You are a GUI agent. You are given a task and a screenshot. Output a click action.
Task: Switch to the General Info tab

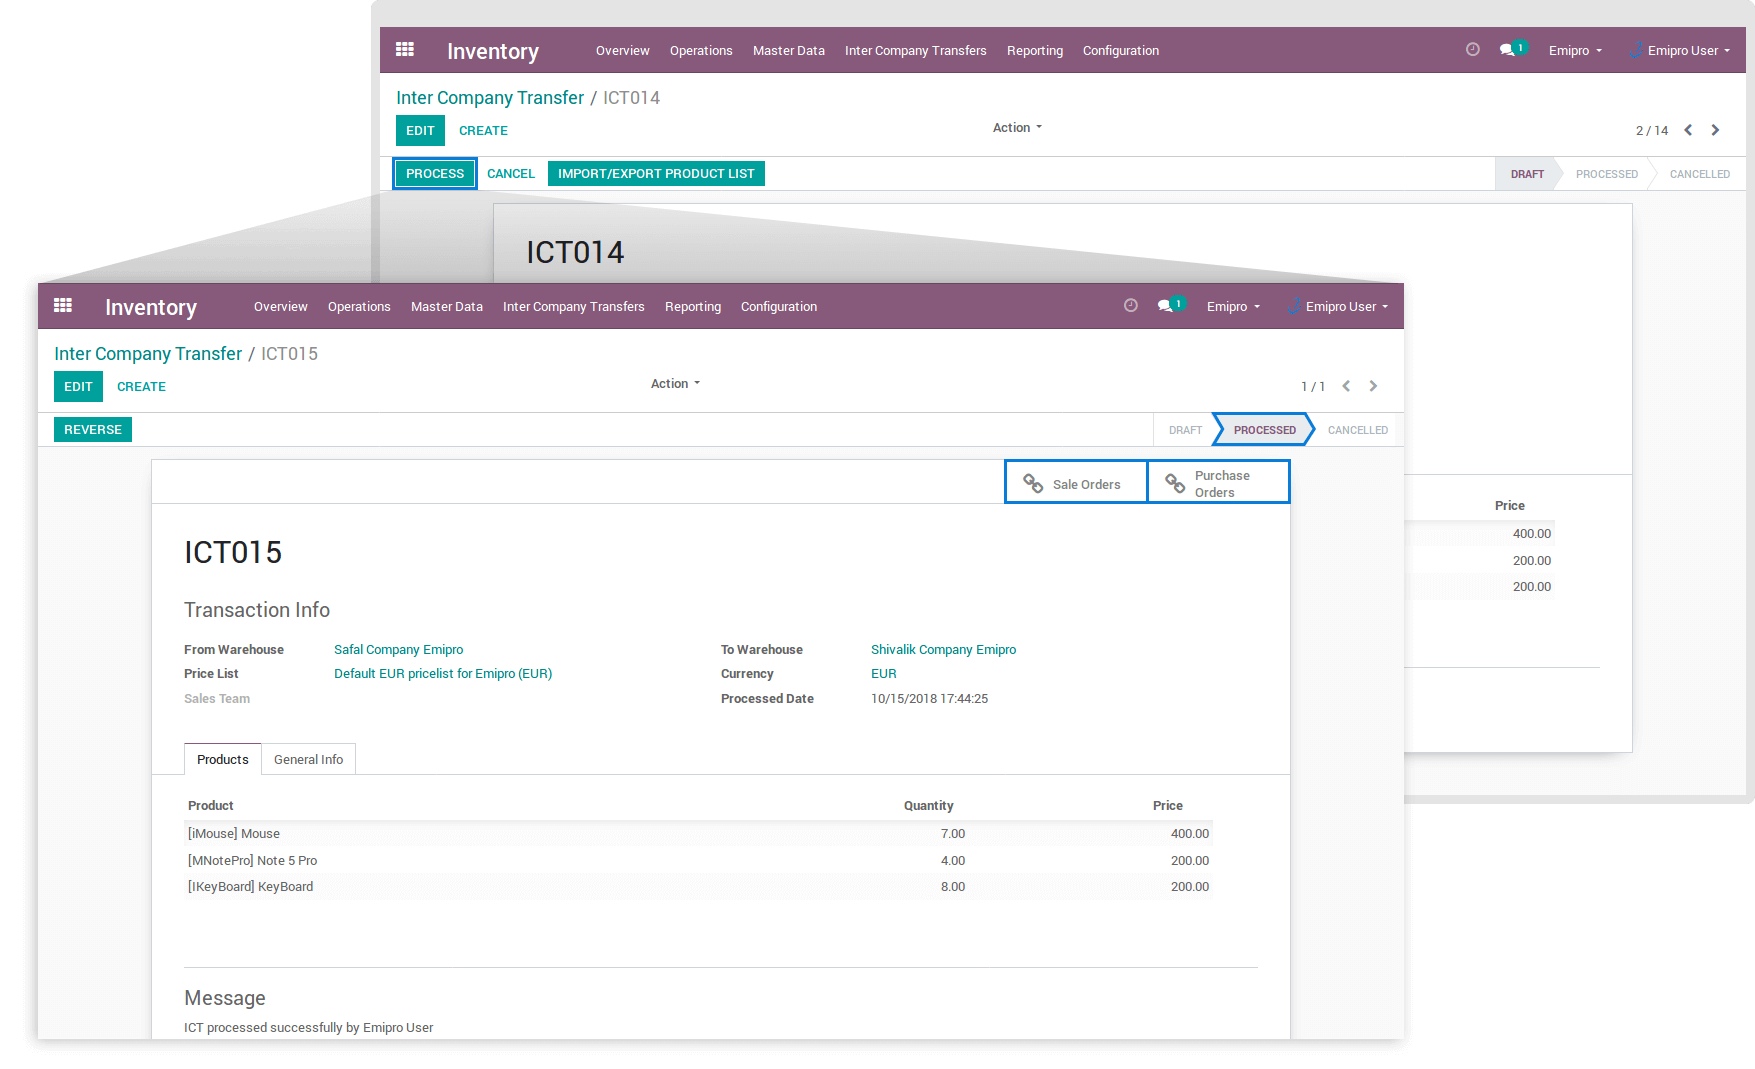tap(308, 760)
